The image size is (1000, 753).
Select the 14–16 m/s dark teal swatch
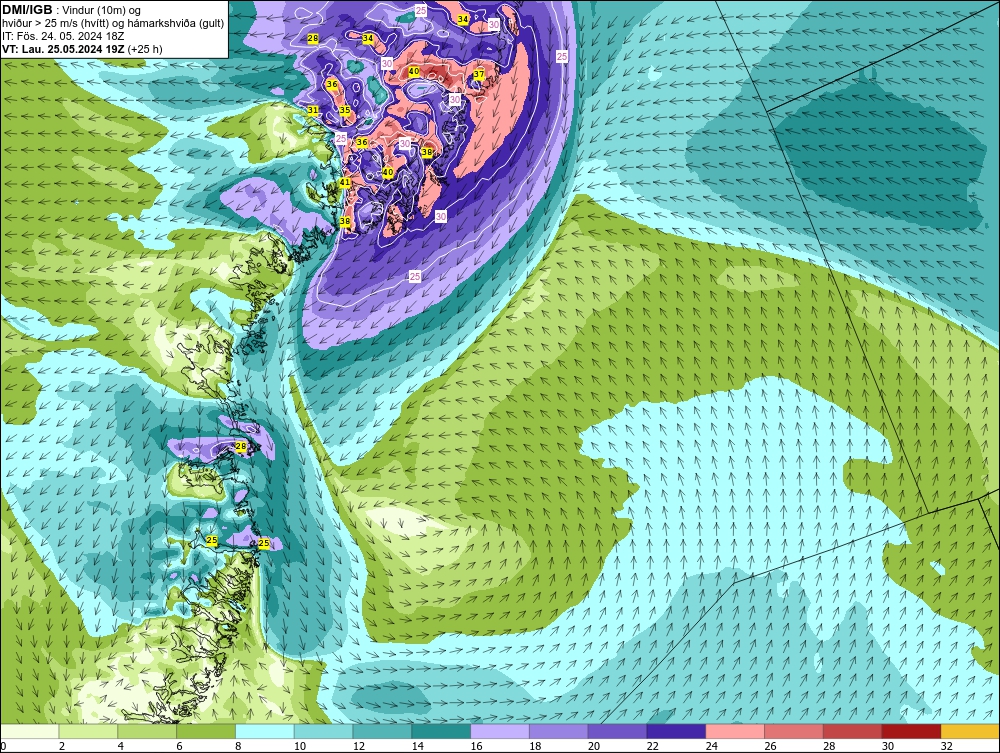coord(441,731)
